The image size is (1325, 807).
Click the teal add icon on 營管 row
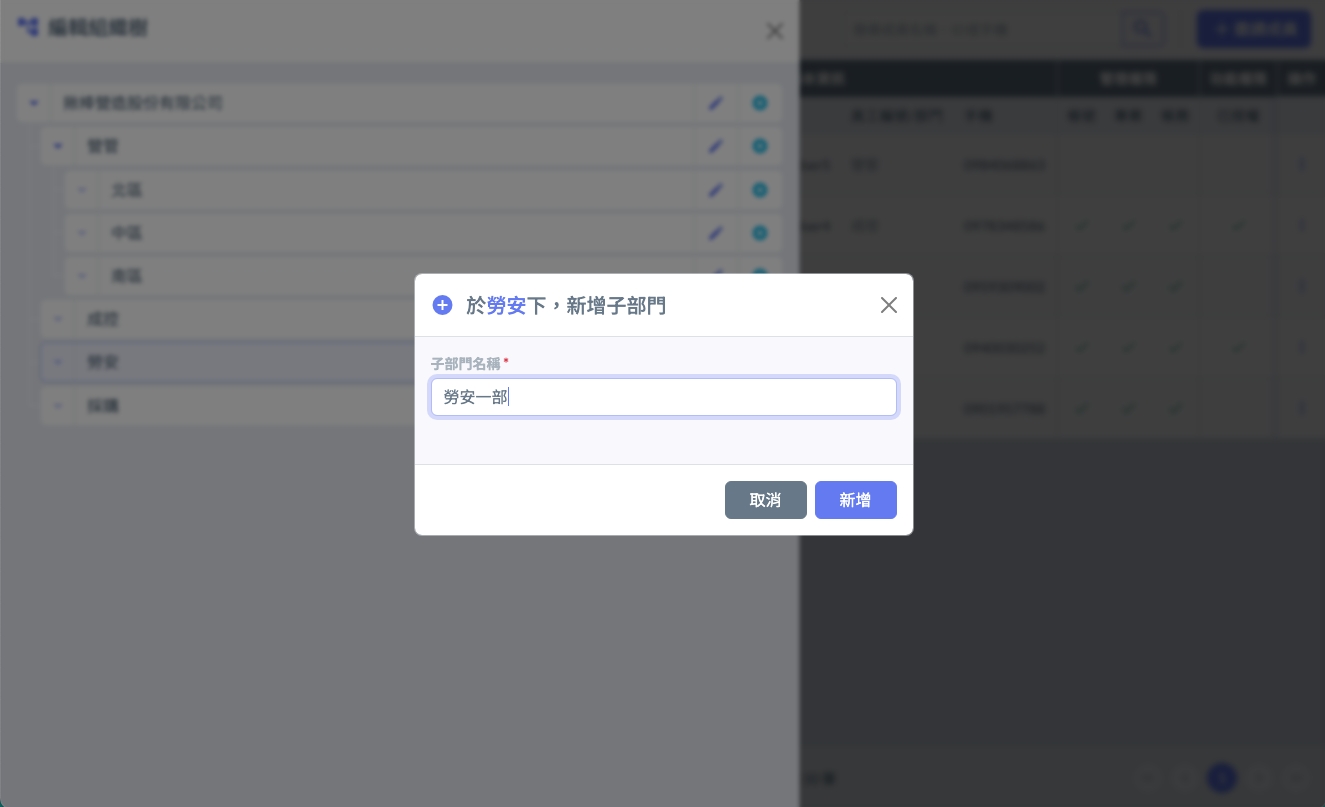[x=759, y=146]
